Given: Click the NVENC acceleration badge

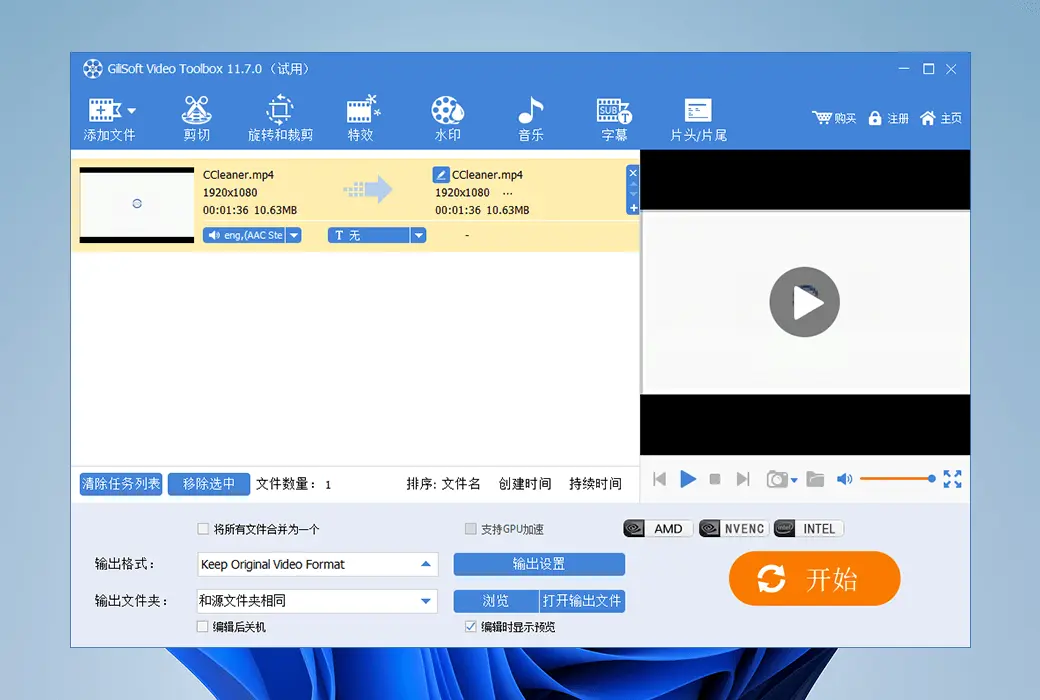Looking at the screenshot, I should pos(734,529).
